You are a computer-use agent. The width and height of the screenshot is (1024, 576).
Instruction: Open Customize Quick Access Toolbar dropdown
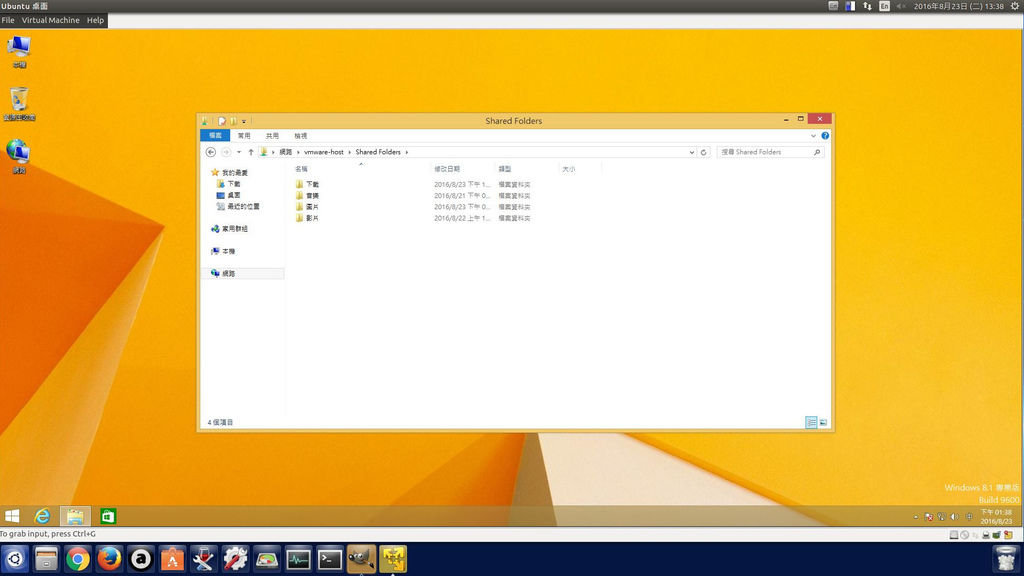[x=244, y=121]
